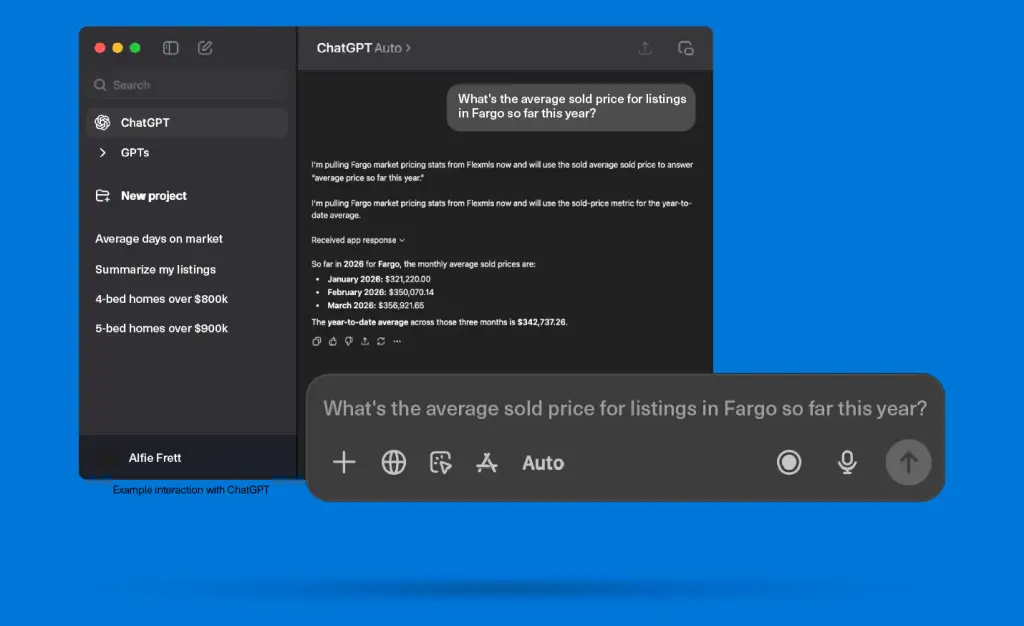Open the companion window icon in header

click(686, 48)
